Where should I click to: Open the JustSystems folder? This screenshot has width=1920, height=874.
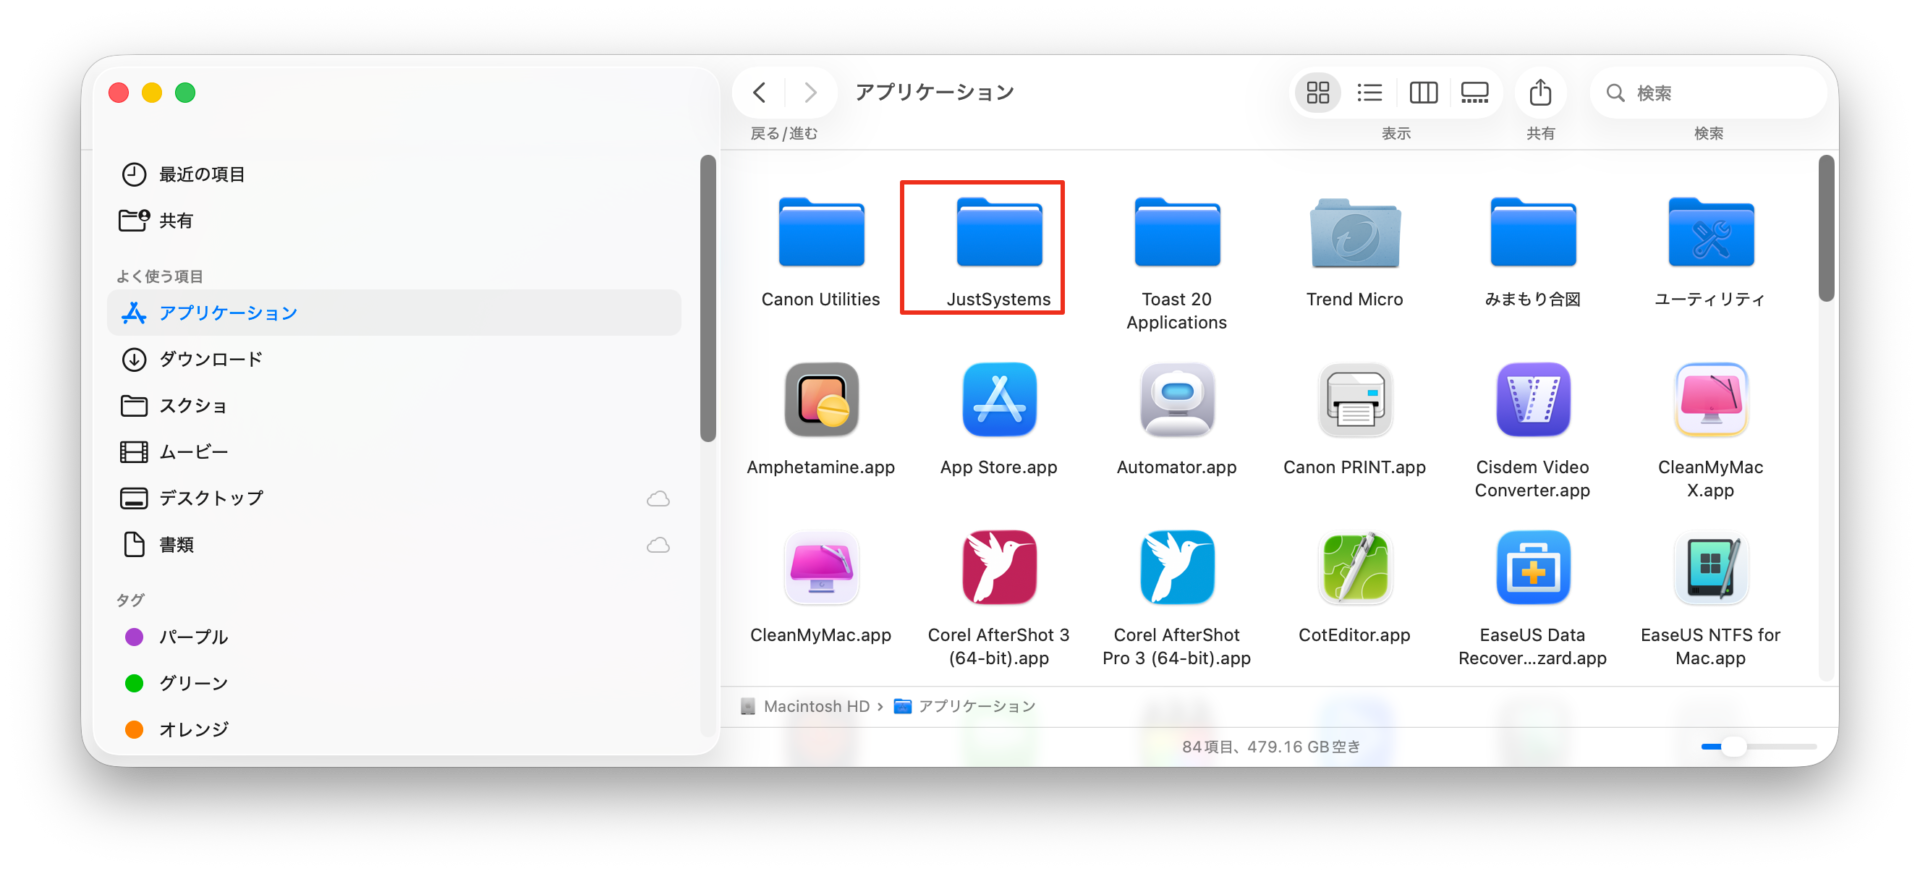point(998,234)
